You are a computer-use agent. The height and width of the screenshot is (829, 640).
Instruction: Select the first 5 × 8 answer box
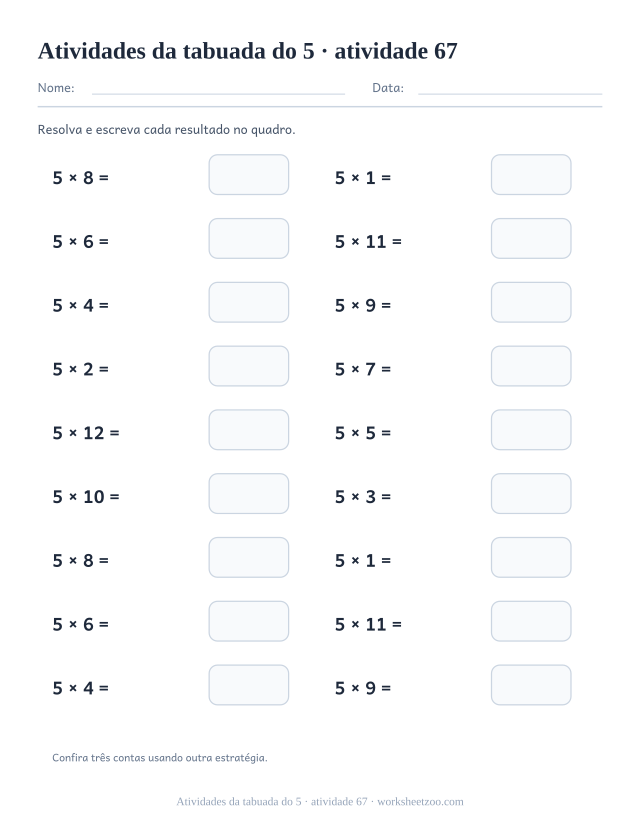pos(248,174)
